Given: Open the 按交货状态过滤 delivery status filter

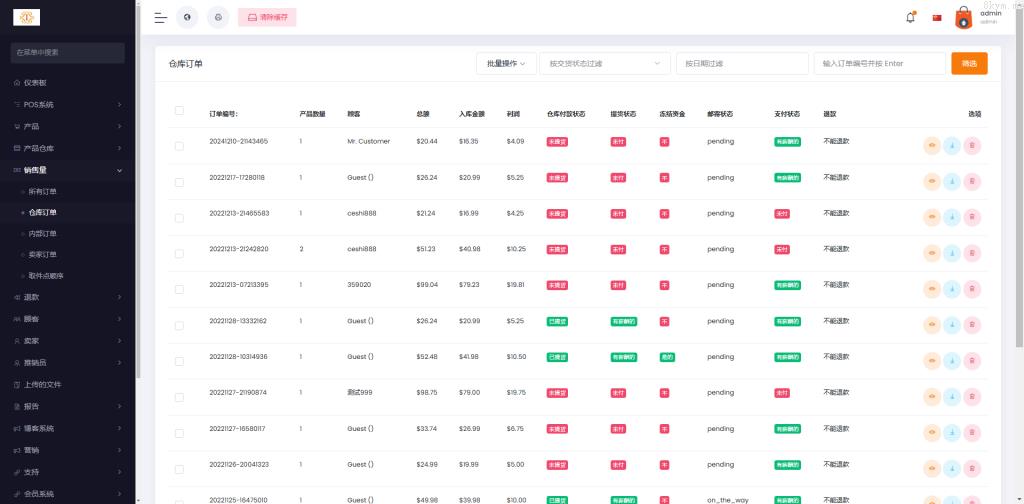Looking at the screenshot, I should click(605, 63).
